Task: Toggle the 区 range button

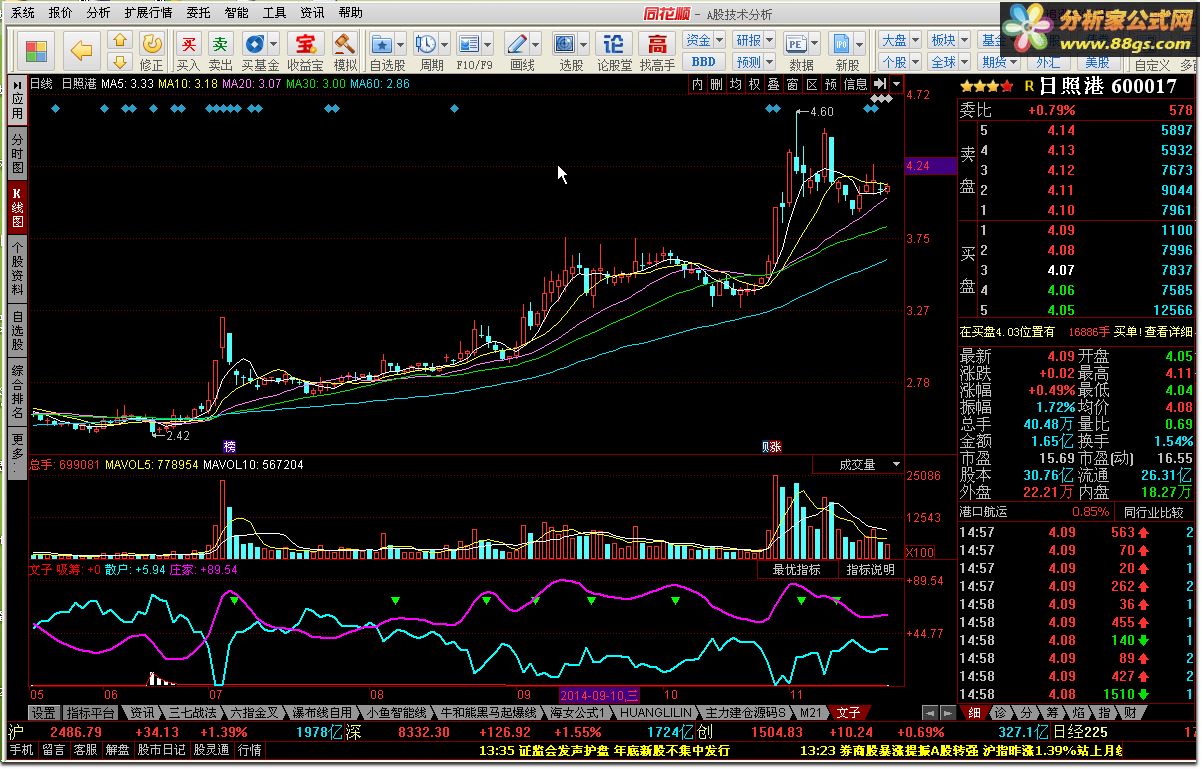Action: (810, 85)
